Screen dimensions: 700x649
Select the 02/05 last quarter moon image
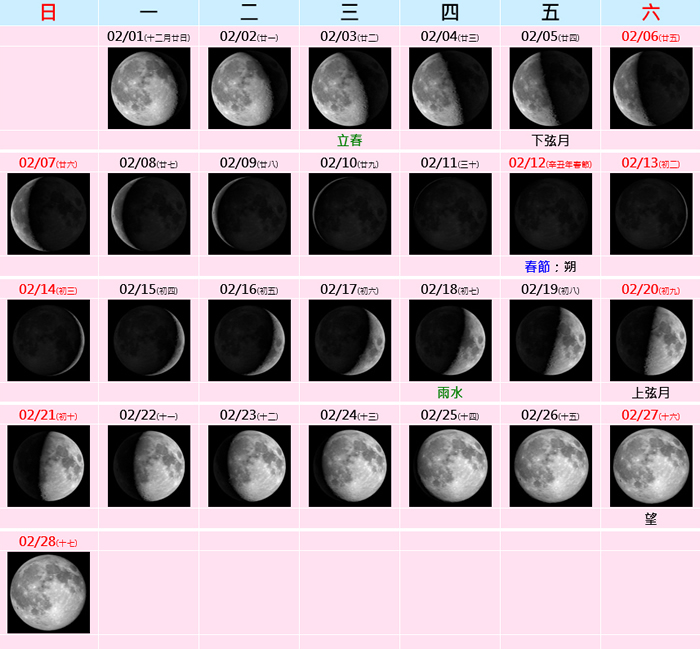(x=551, y=88)
